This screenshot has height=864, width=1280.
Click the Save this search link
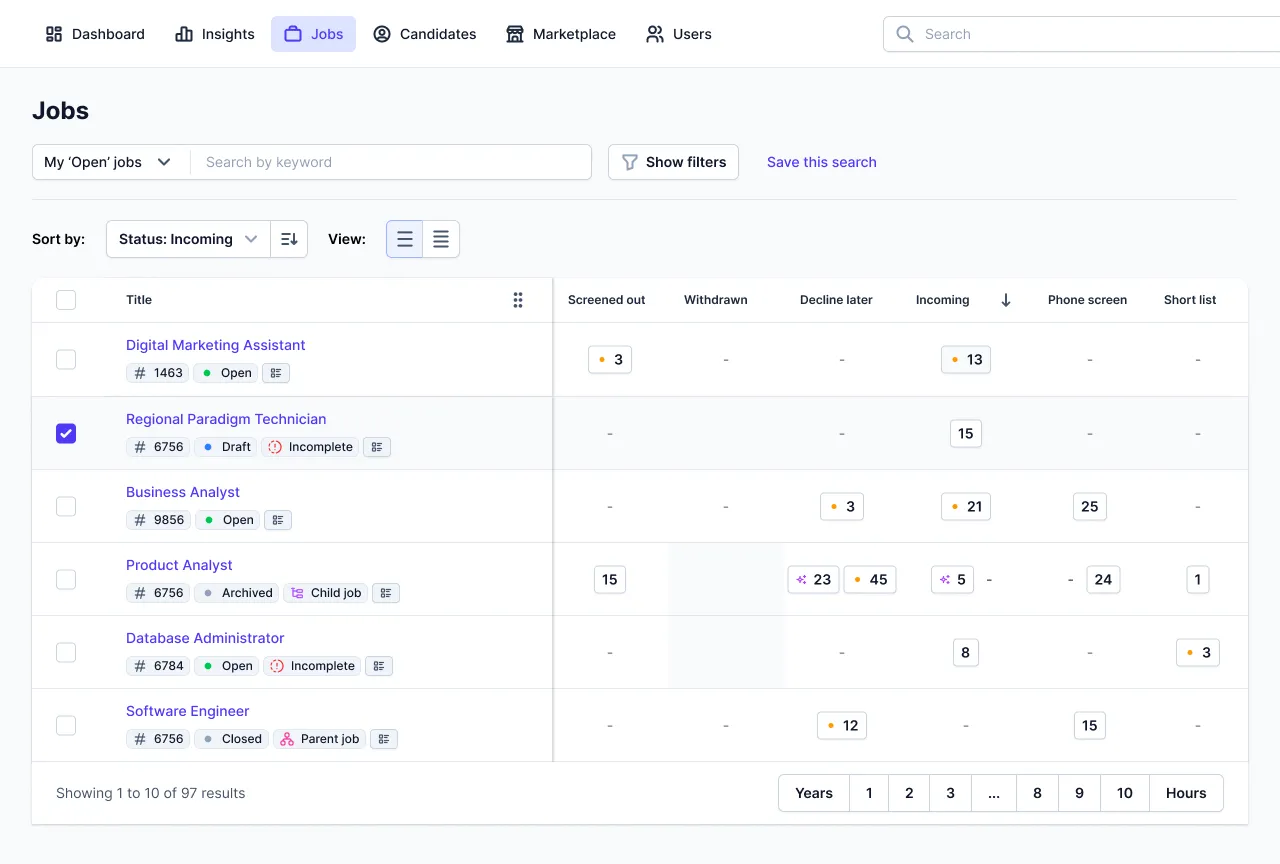(x=821, y=162)
